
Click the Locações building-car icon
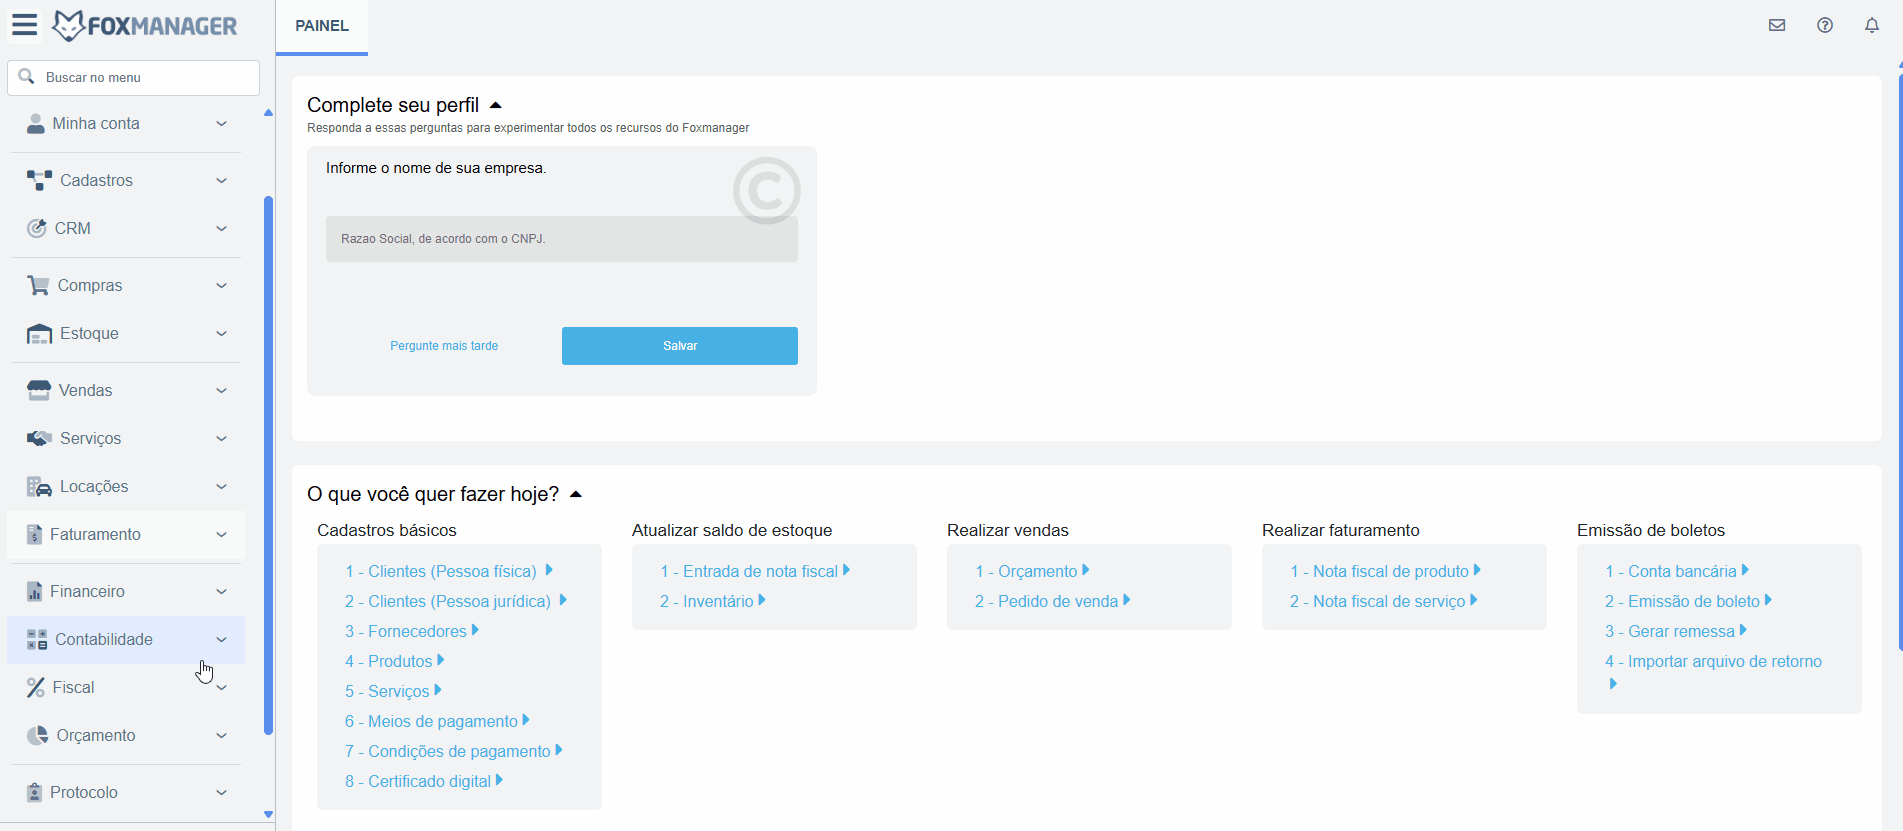click(39, 486)
